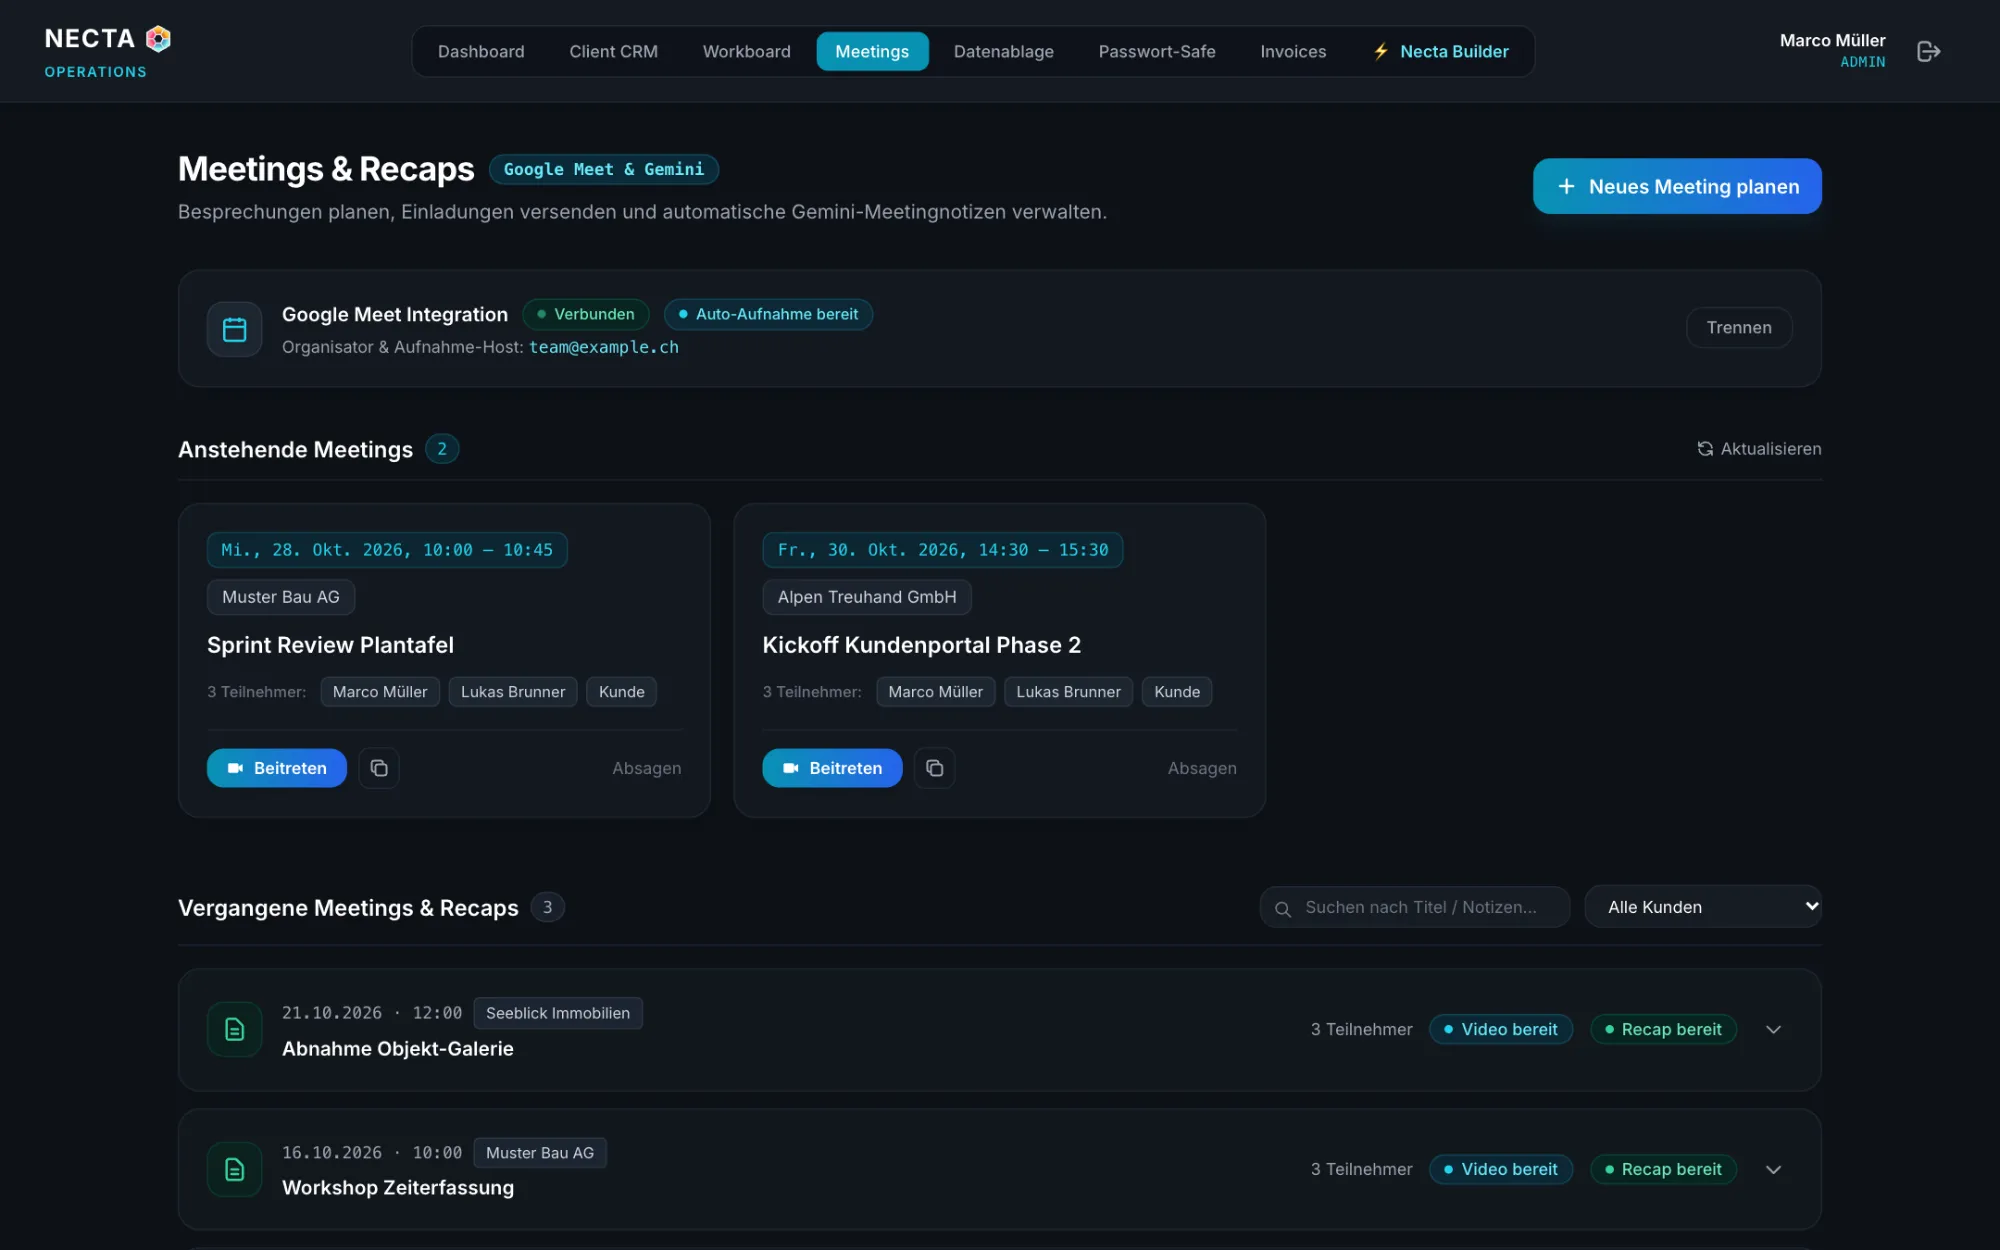Image resolution: width=2000 pixels, height=1250 pixels.
Task: Click the Alpen Treuhand GmbH client tag
Action: (x=867, y=597)
